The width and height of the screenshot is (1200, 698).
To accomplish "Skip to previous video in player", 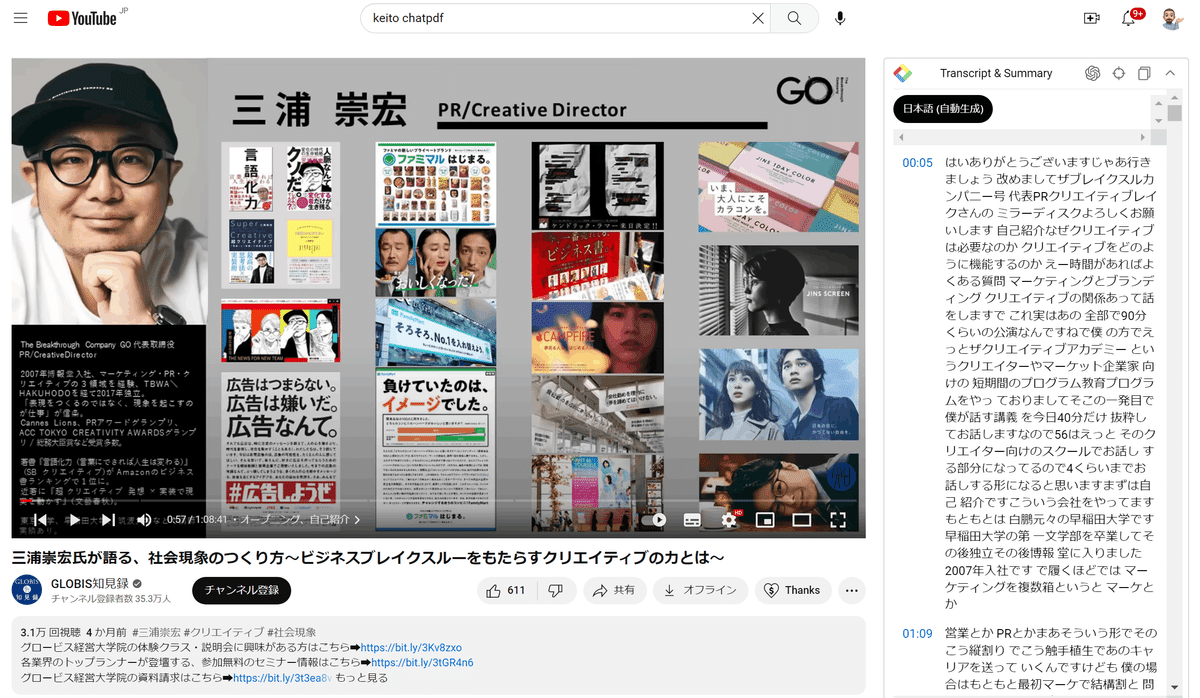I will pos(39,520).
